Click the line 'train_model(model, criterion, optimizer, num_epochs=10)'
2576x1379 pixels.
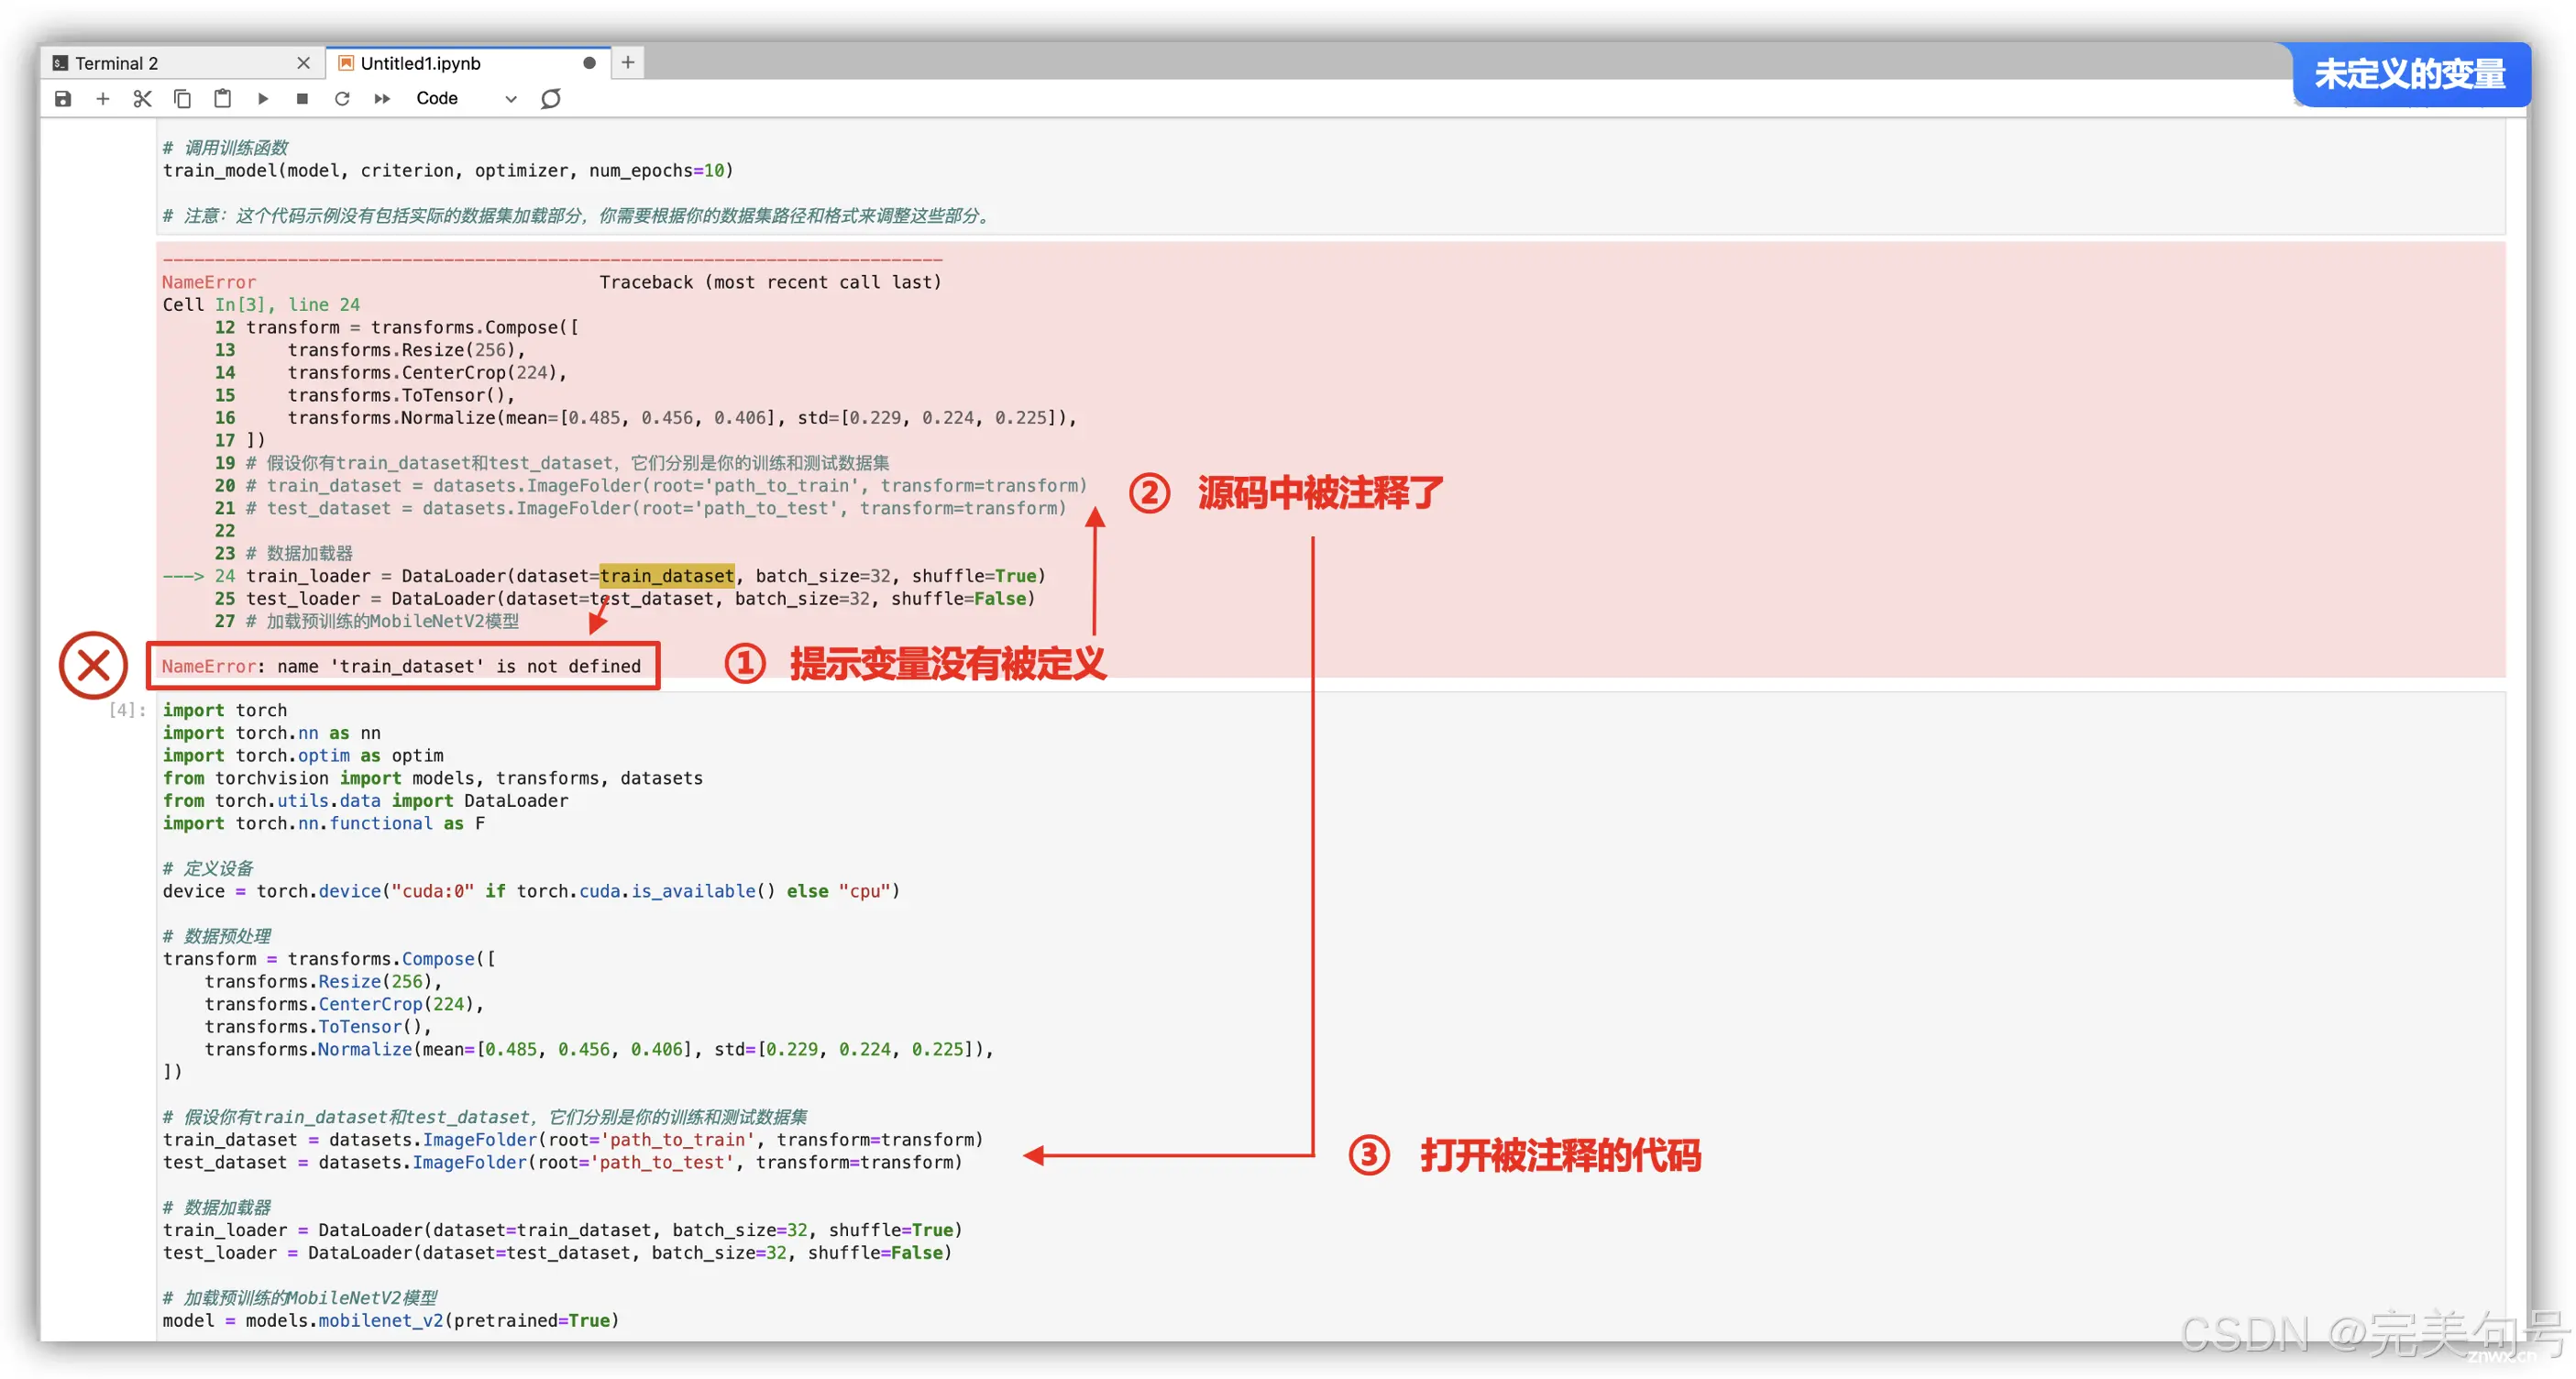coord(448,171)
